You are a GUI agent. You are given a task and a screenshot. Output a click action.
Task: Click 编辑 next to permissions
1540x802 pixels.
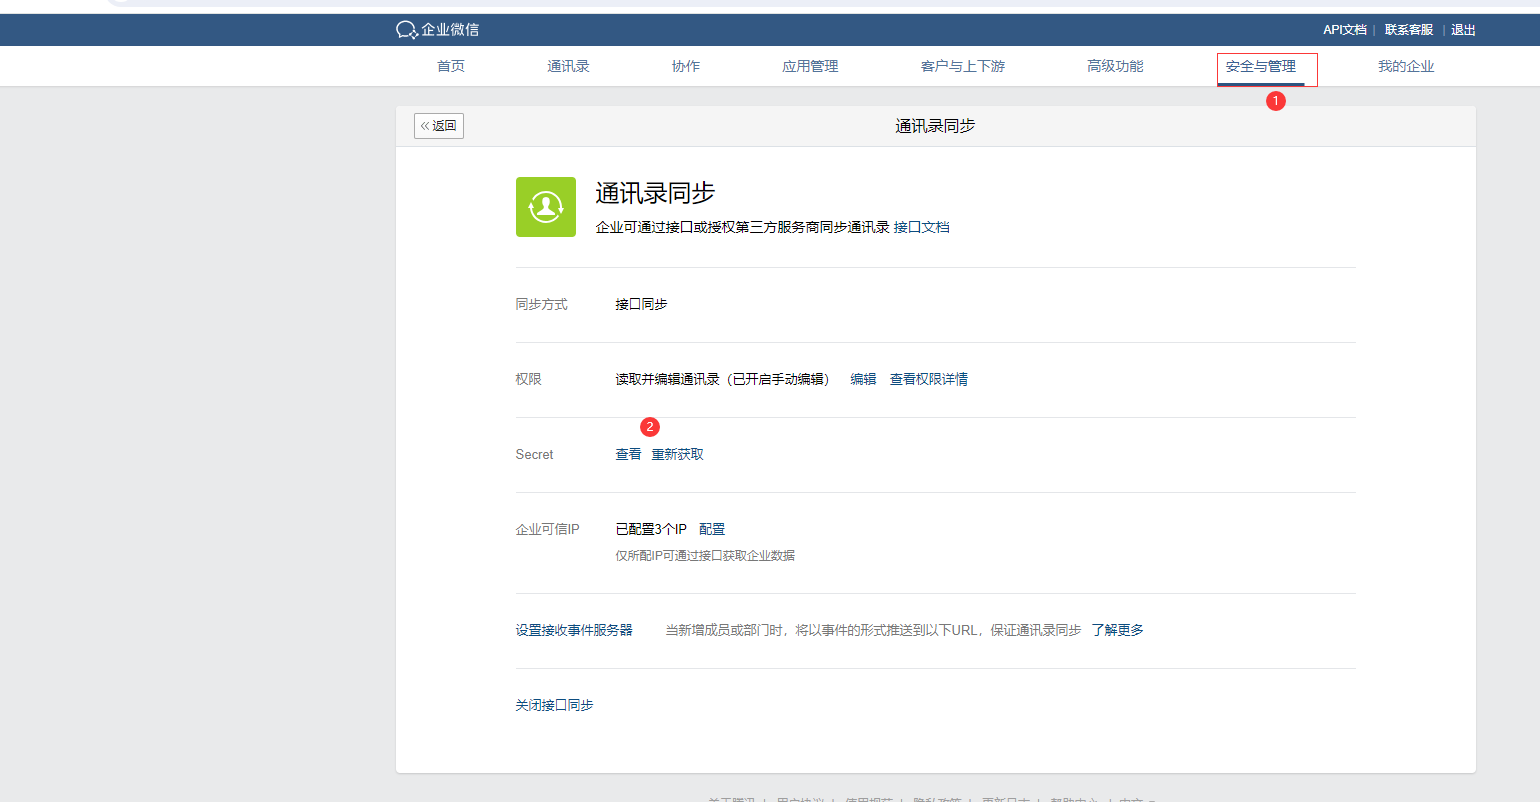coord(863,379)
